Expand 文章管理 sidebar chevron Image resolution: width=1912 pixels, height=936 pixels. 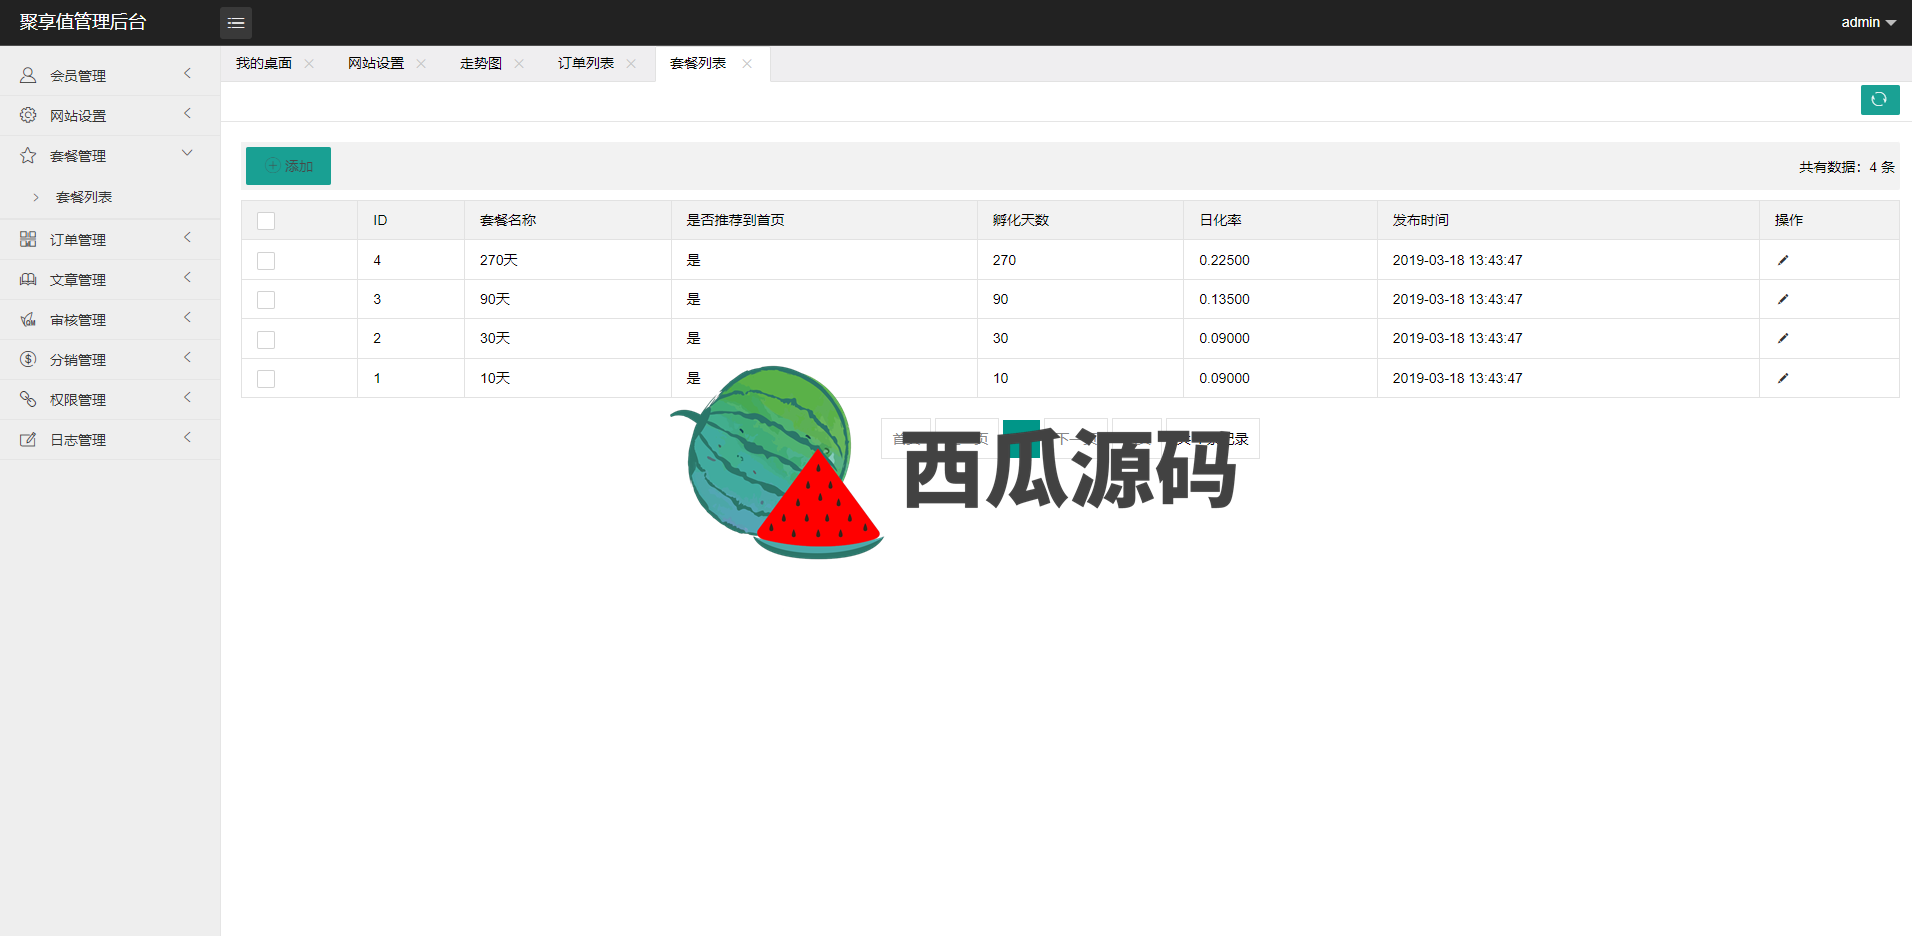coord(187,277)
